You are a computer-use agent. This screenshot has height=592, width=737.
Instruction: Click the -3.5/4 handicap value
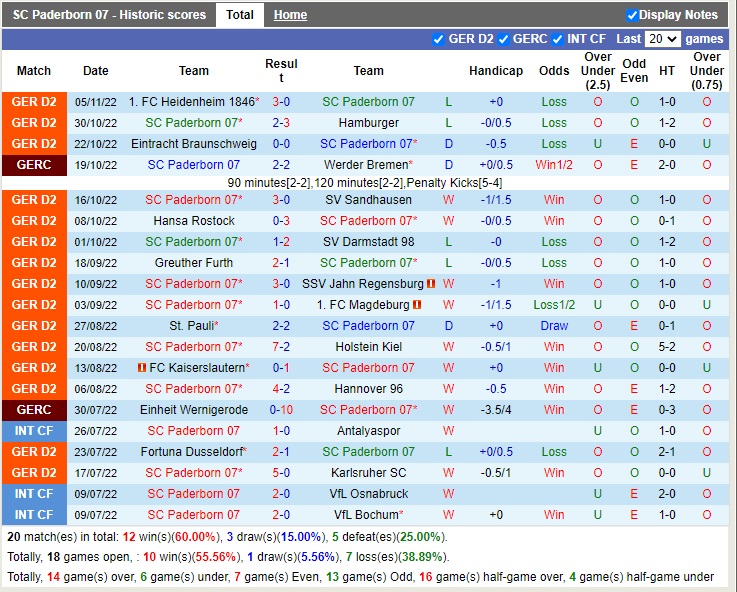tap(496, 410)
